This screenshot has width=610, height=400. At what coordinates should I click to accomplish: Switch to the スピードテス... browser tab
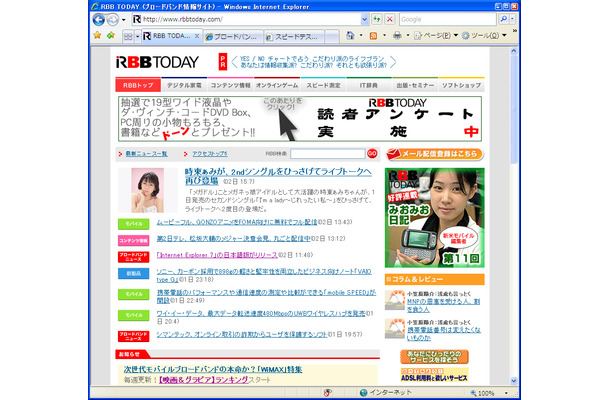294,37
